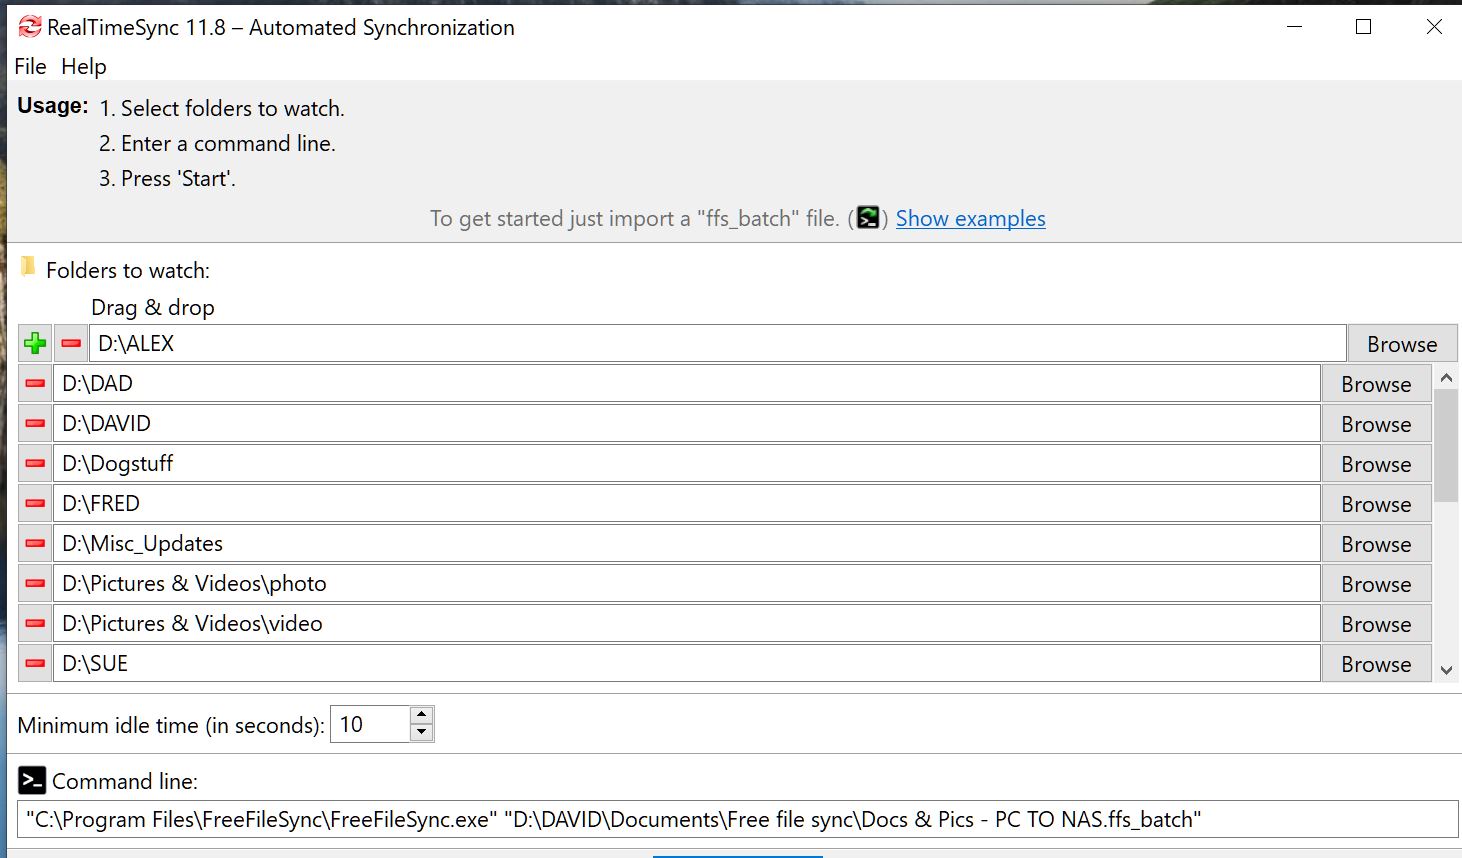This screenshot has height=858, width=1462.
Task: Click the minimum idle time value field
Action: 370,724
